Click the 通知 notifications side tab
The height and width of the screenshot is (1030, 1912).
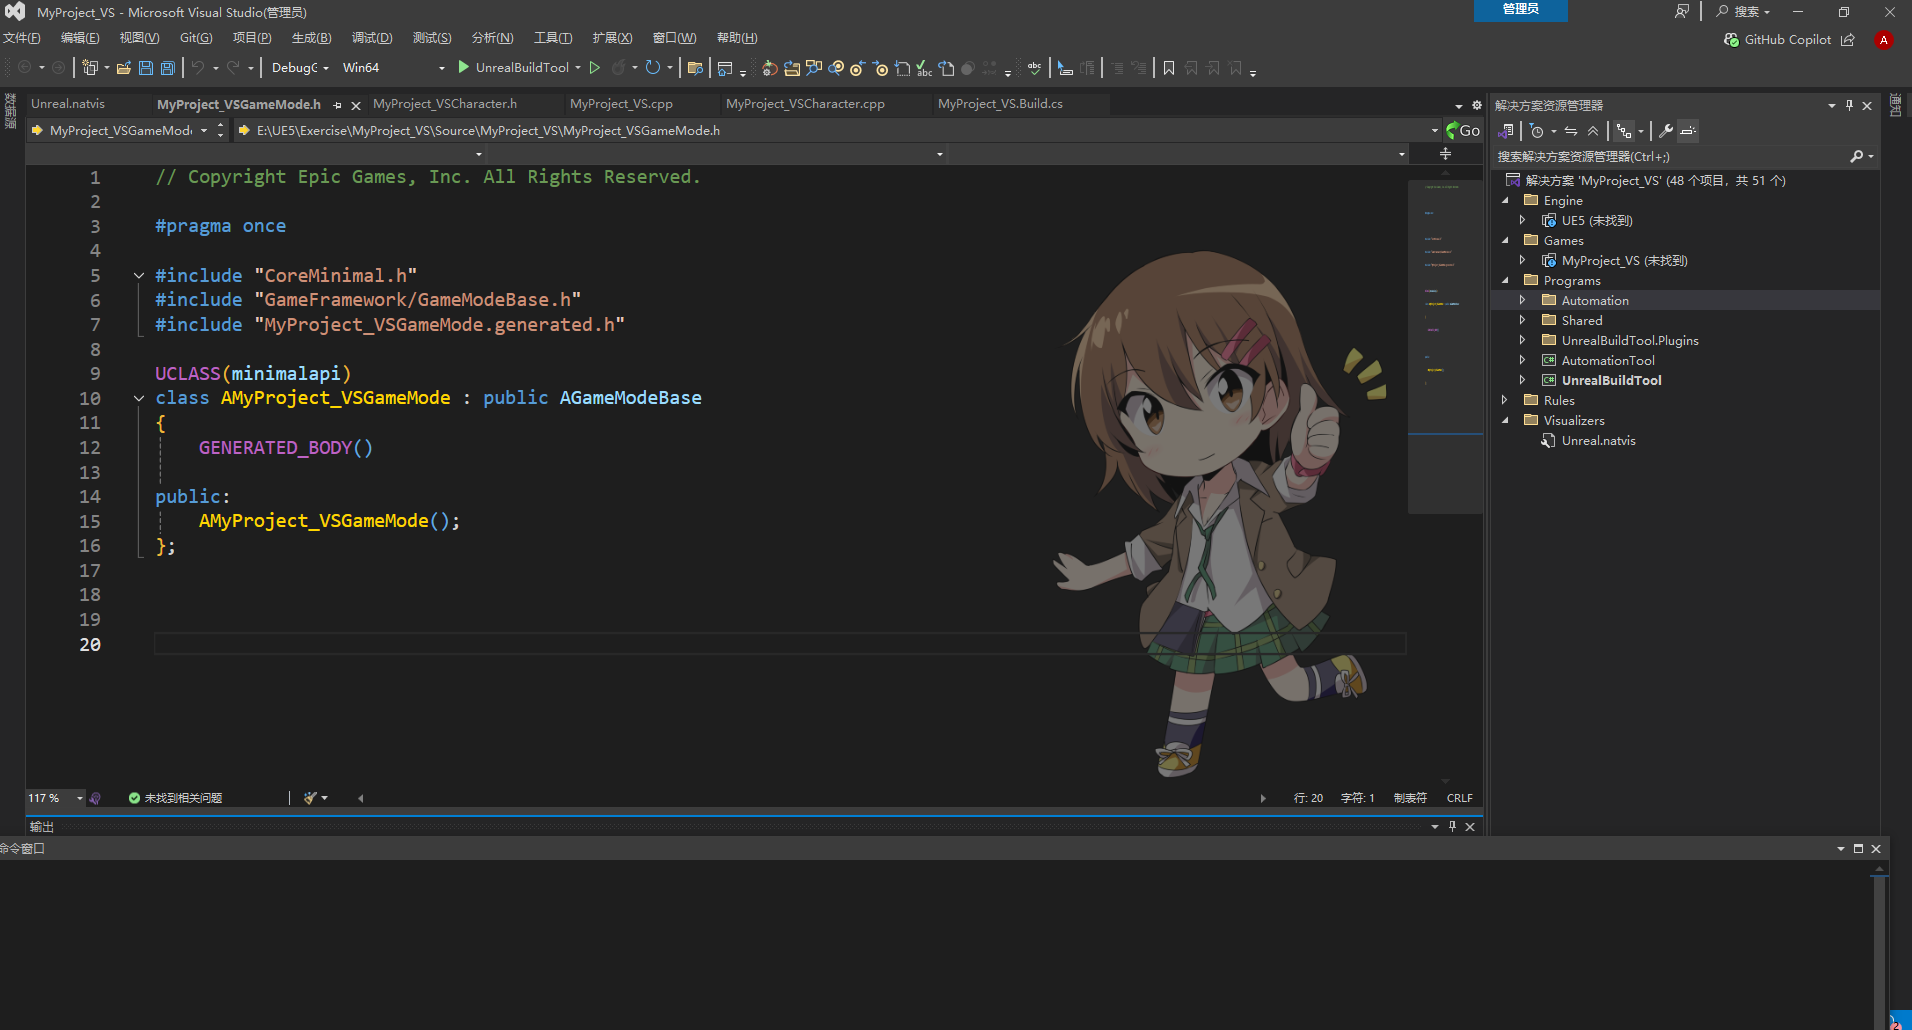point(1896,105)
